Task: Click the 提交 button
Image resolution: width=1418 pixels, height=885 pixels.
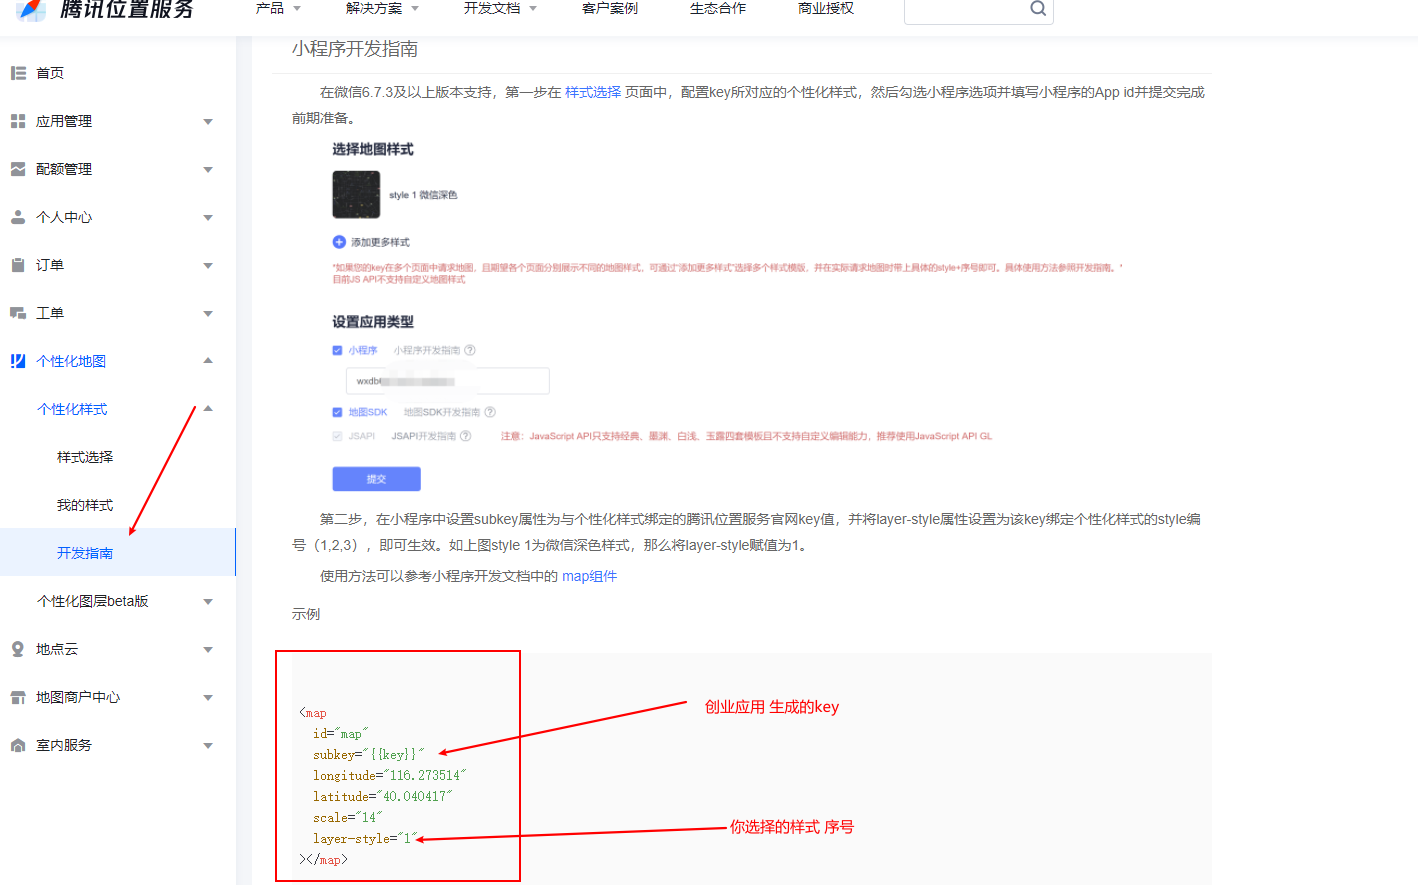Action: point(376,478)
